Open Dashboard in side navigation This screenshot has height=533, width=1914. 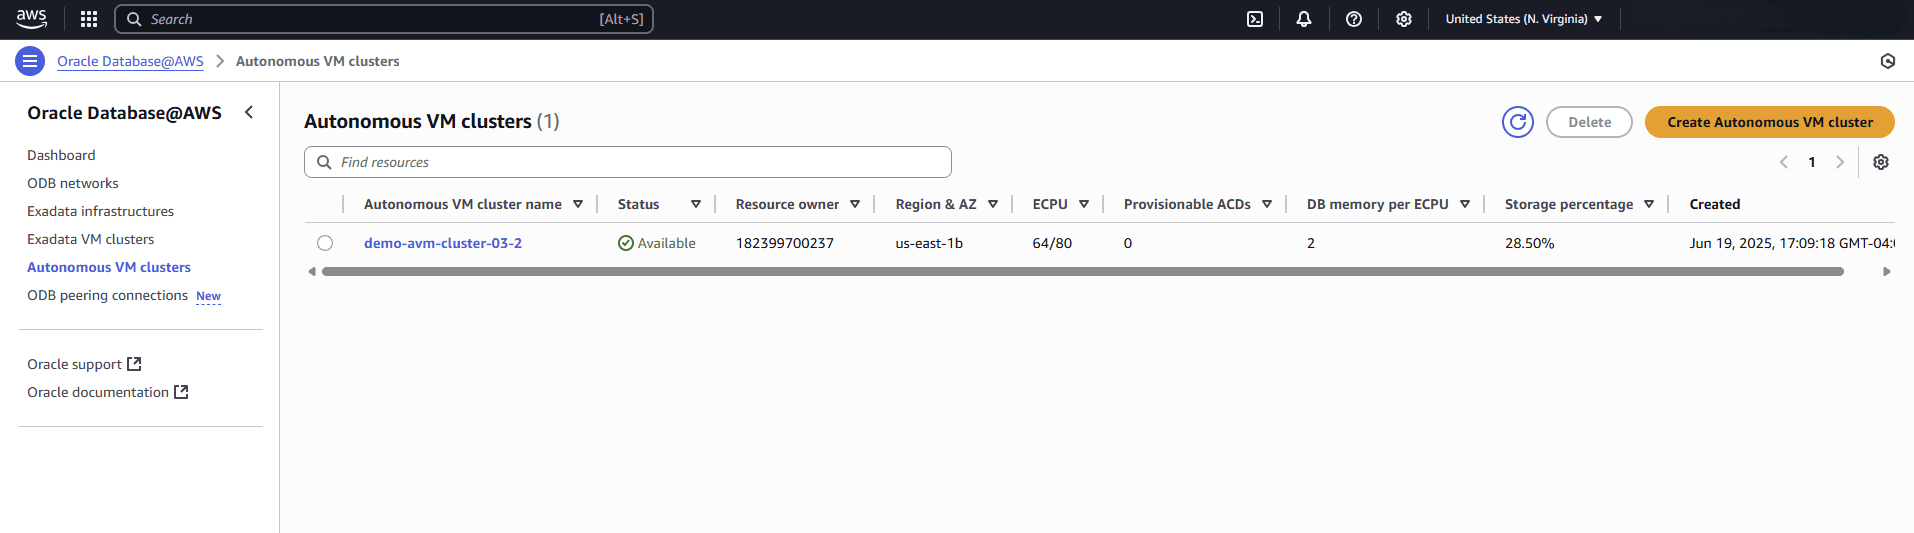point(61,155)
